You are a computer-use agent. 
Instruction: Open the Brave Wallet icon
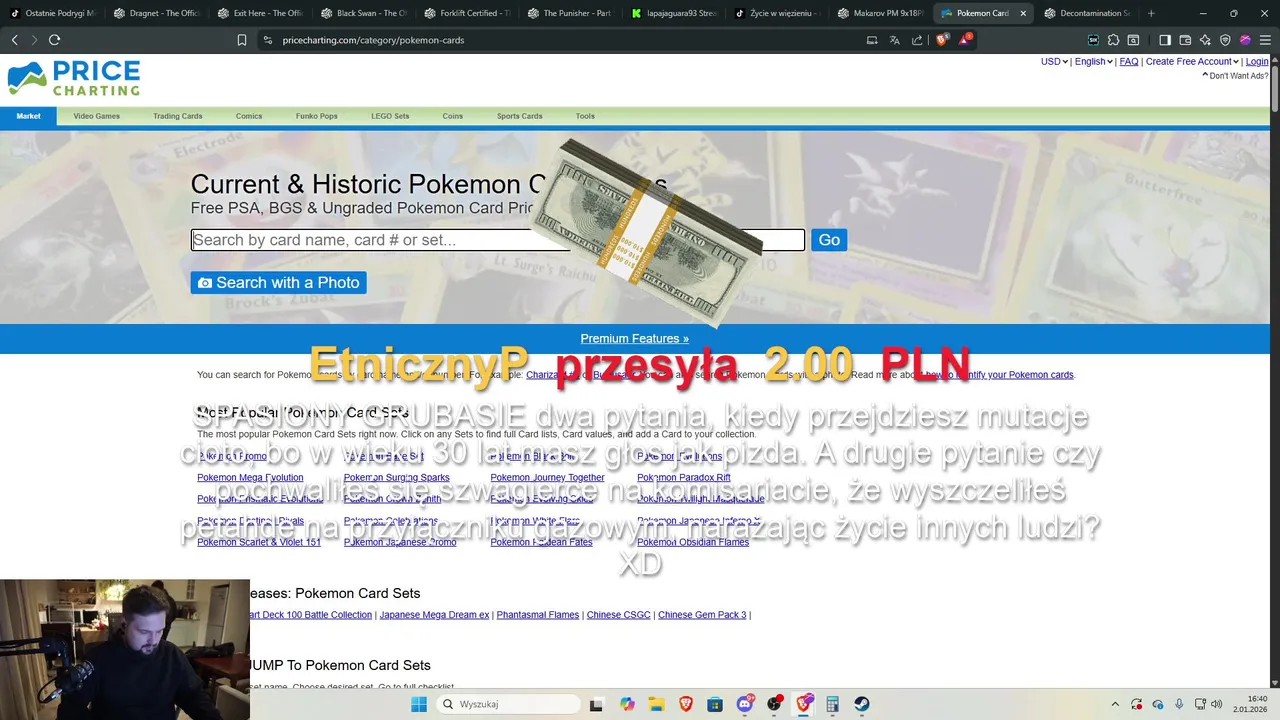point(1185,40)
